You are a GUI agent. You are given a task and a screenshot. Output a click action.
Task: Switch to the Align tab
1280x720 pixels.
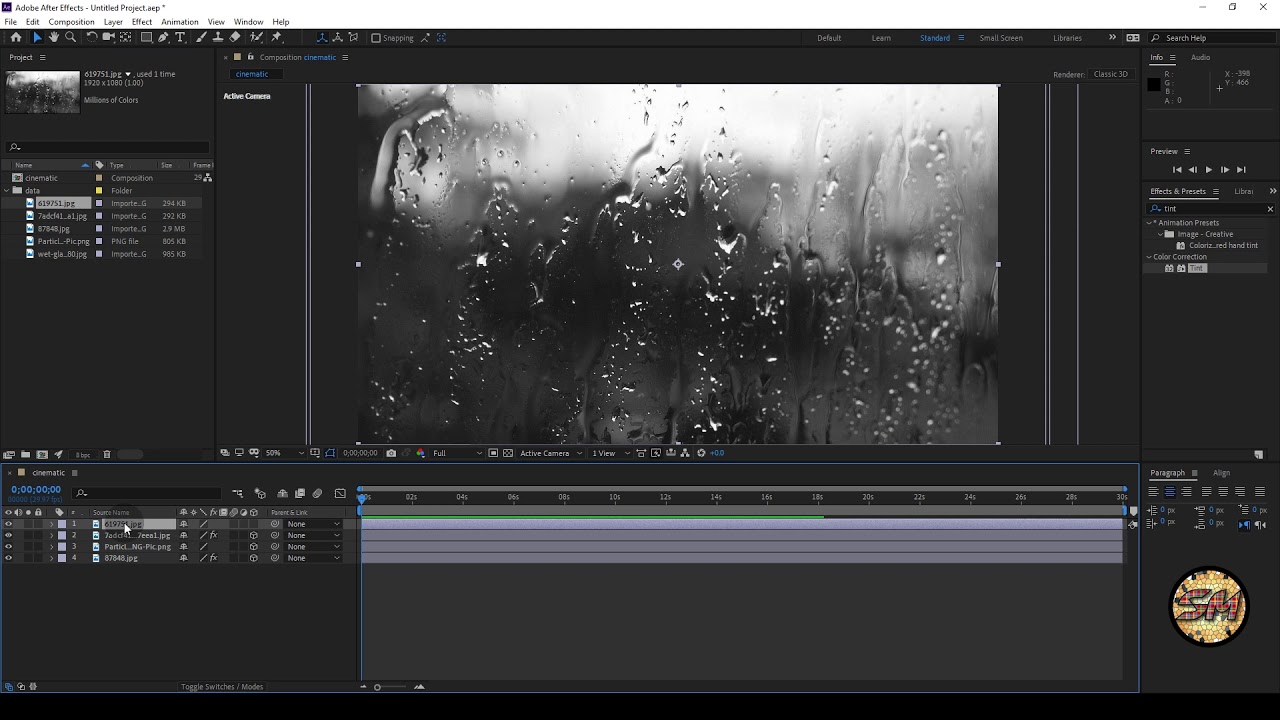pyautogui.click(x=1221, y=473)
